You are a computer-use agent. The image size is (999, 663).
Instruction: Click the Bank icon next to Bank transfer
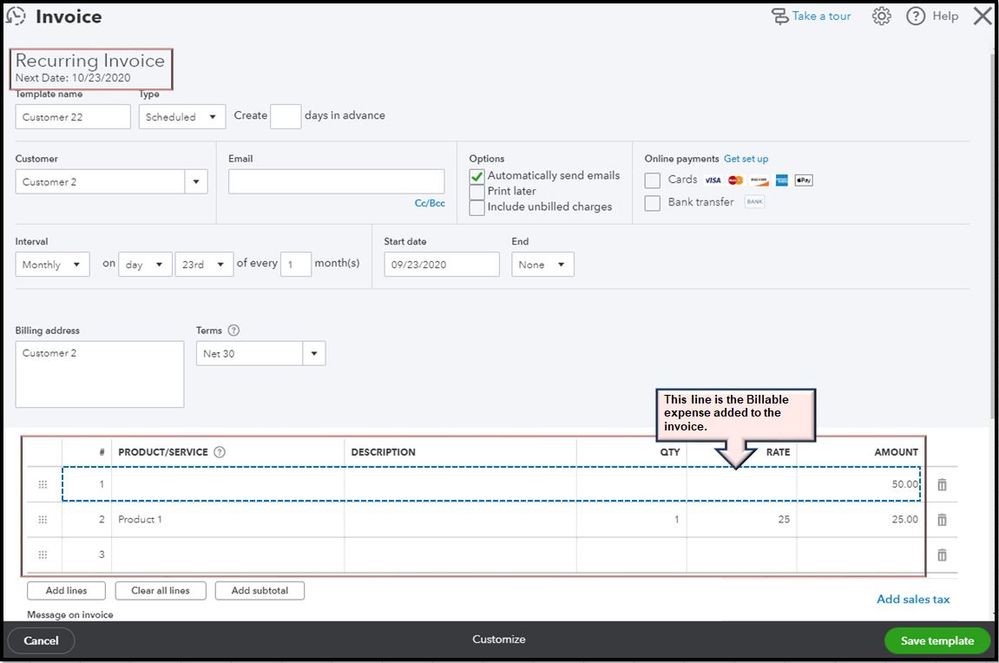point(754,202)
